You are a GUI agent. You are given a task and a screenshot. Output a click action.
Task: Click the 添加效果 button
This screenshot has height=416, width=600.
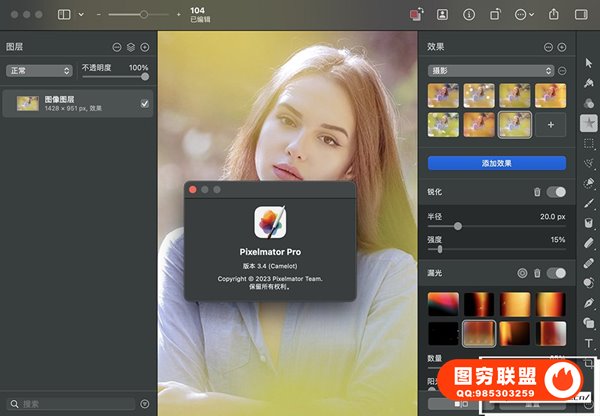[x=496, y=162]
